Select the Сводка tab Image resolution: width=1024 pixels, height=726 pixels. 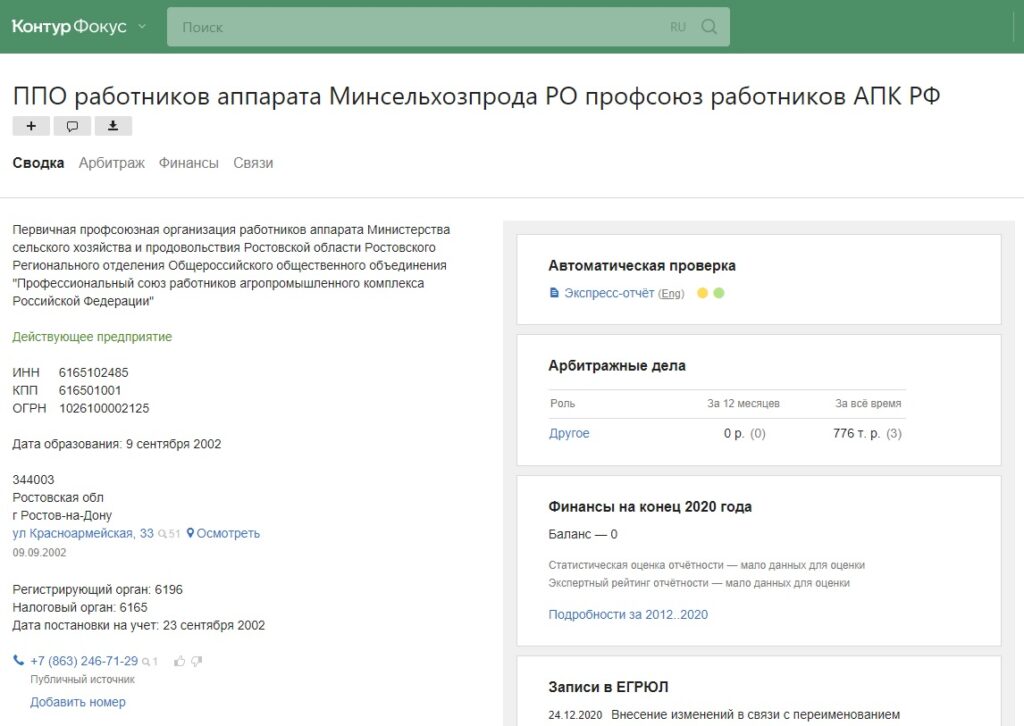click(38, 163)
